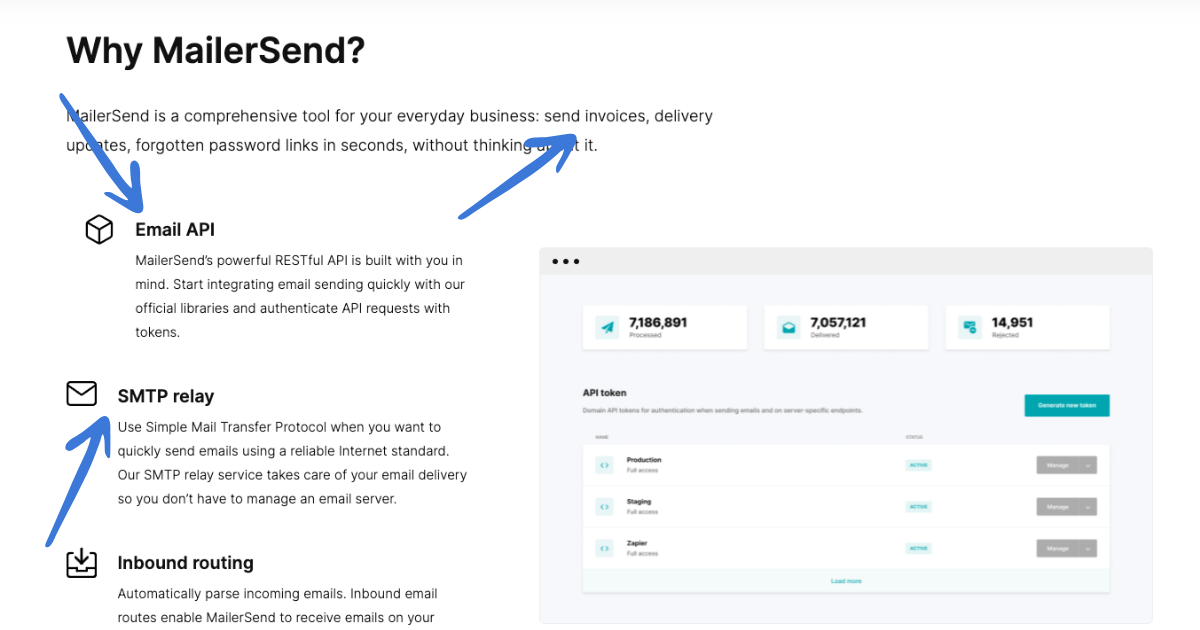Open the Inbound routing heading
This screenshot has width=1200, height=630.
(x=185, y=563)
